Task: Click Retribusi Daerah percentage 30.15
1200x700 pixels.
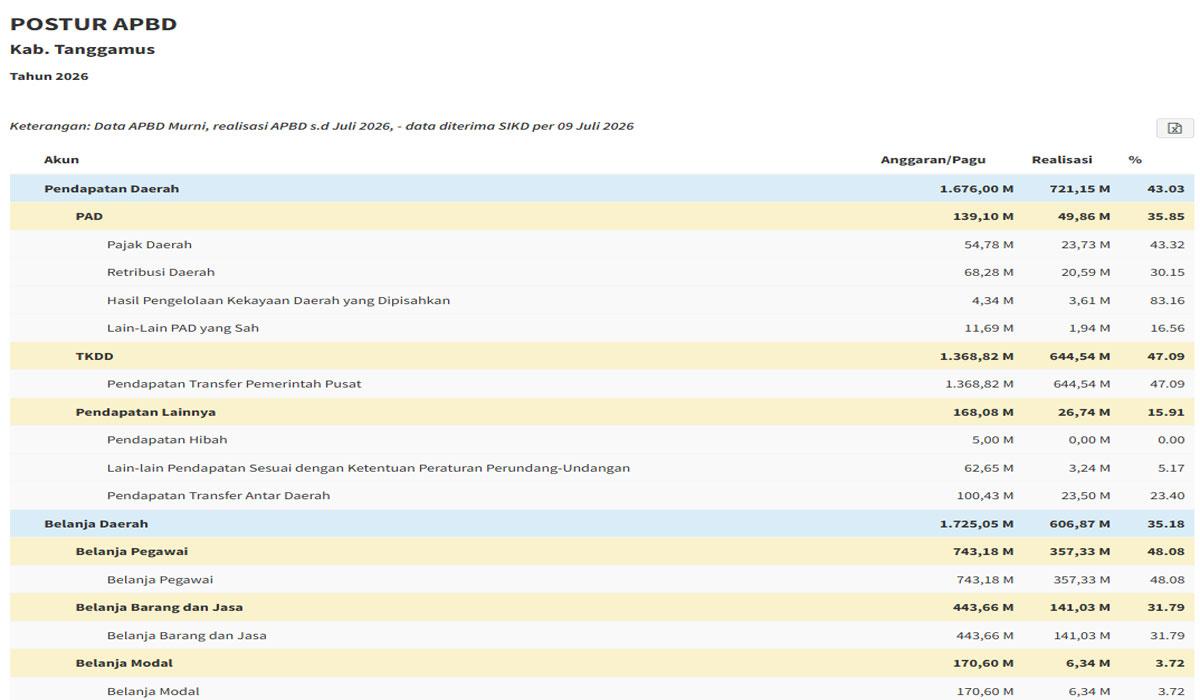Action: click(1168, 273)
